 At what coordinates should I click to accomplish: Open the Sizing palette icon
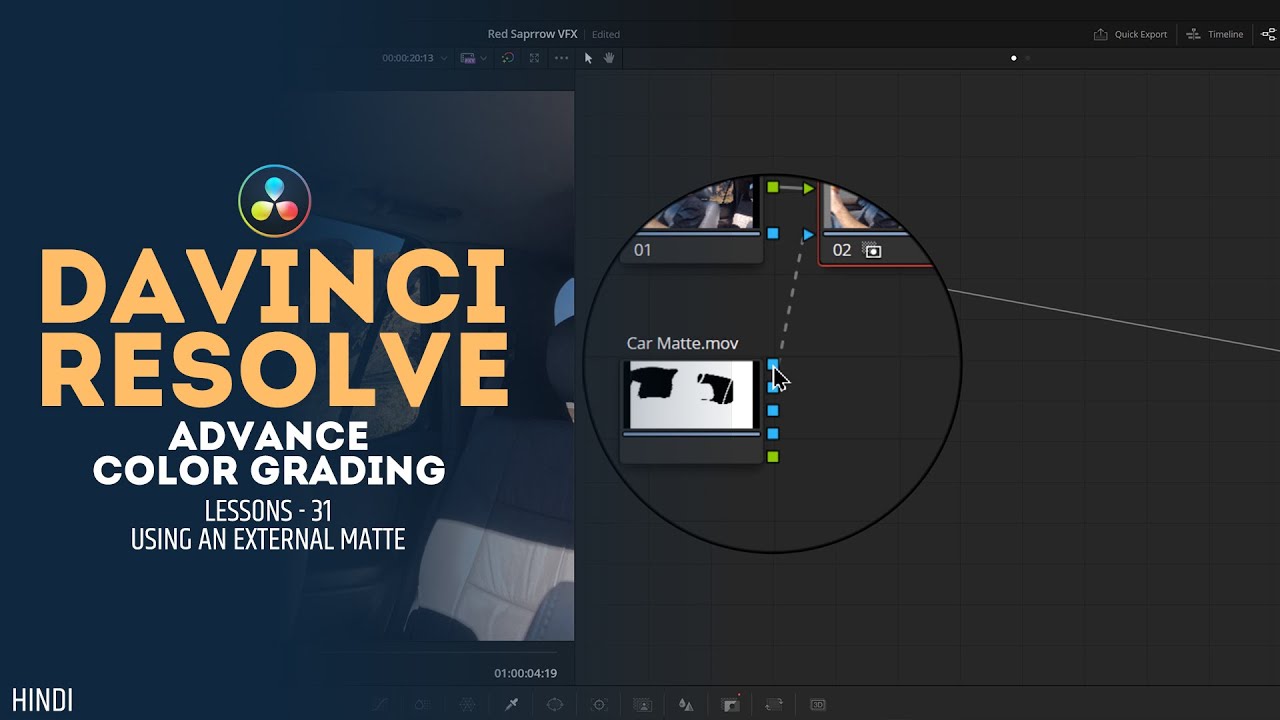coord(774,704)
